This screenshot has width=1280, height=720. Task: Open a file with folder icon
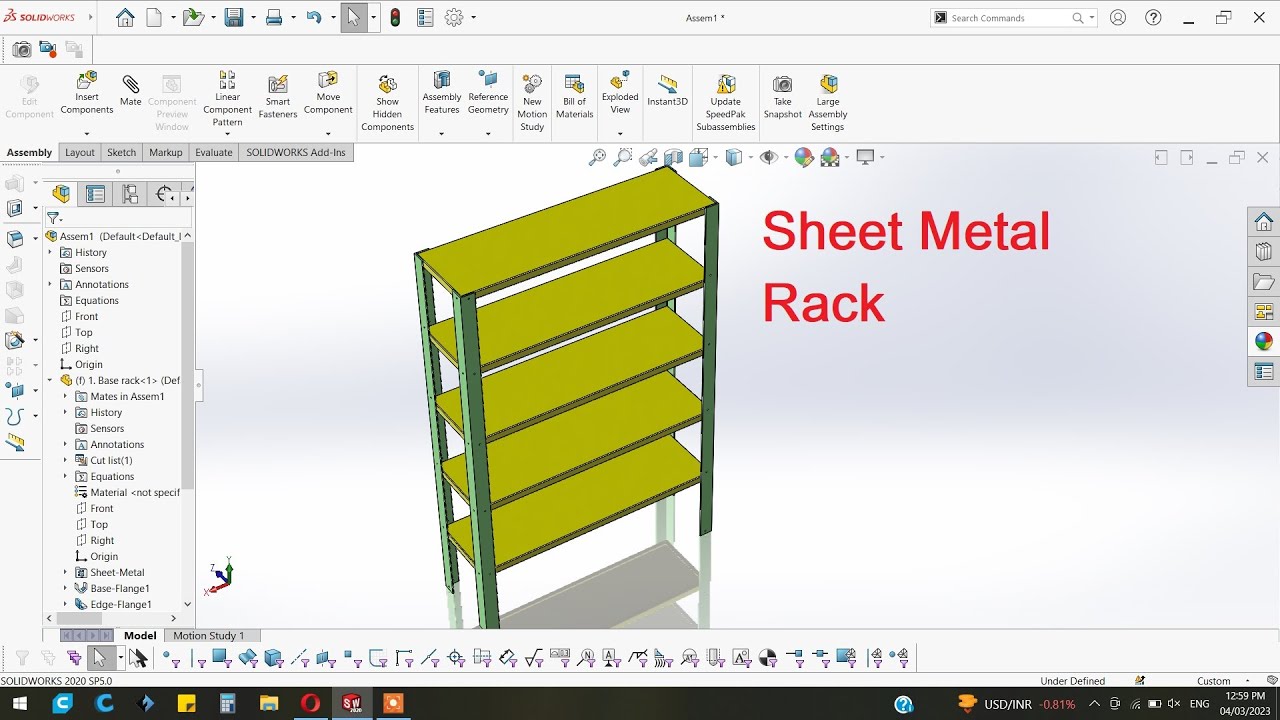[193, 17]
